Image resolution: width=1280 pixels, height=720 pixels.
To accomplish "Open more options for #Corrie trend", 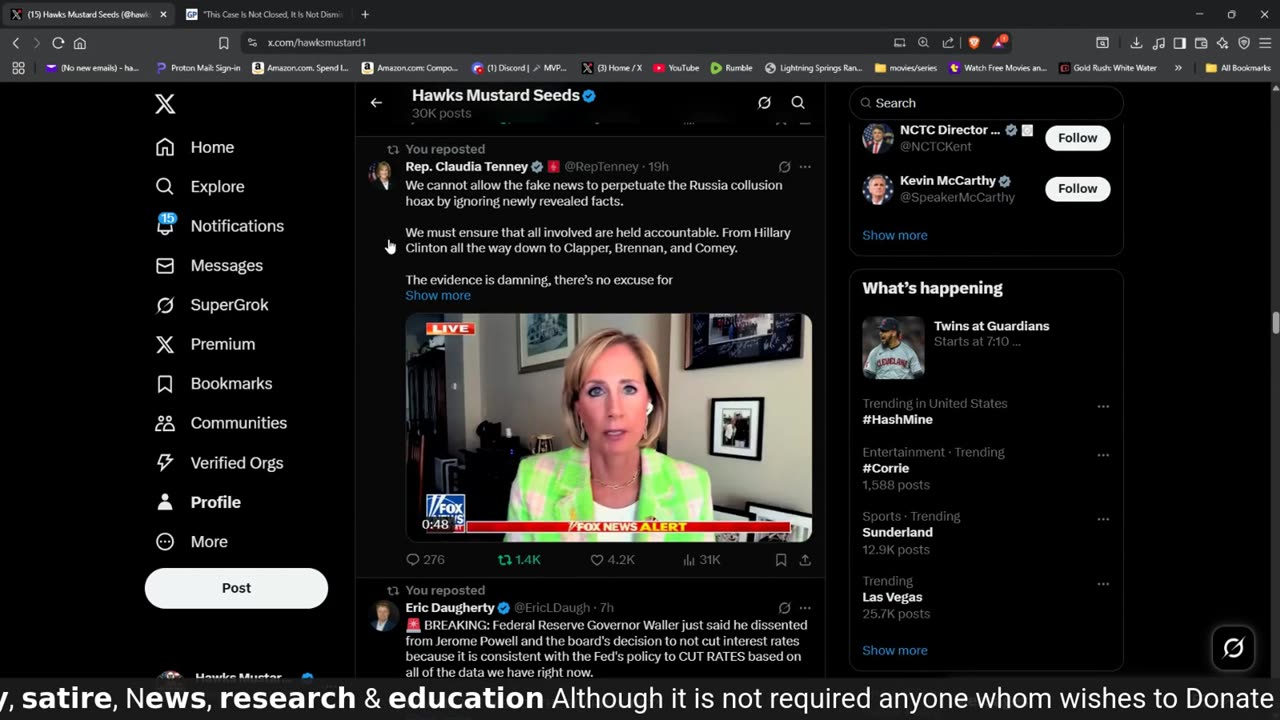I will click(x=1103, y=455).
